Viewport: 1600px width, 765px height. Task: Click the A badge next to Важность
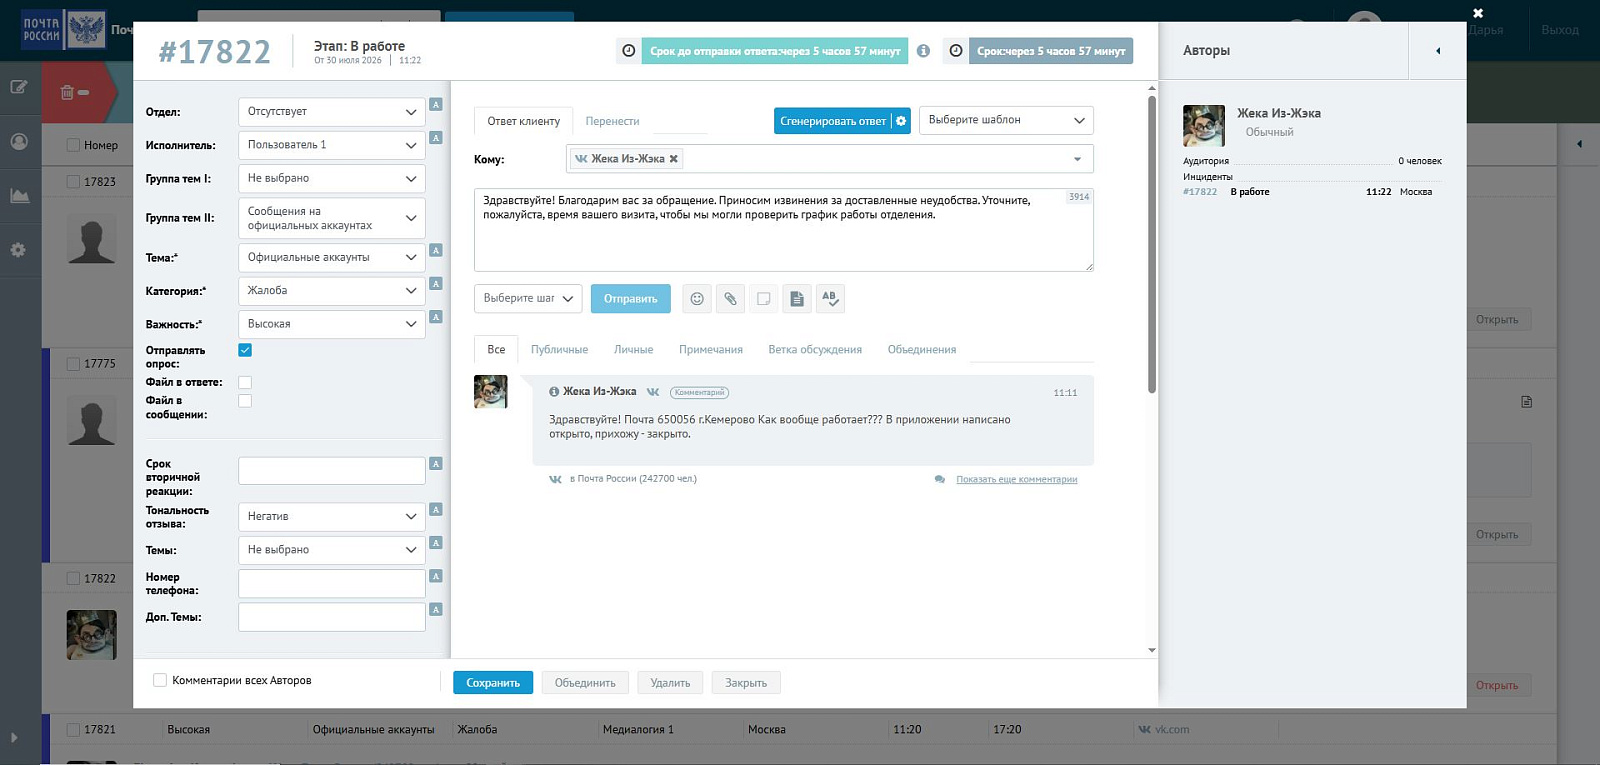(x=436, y=317)
